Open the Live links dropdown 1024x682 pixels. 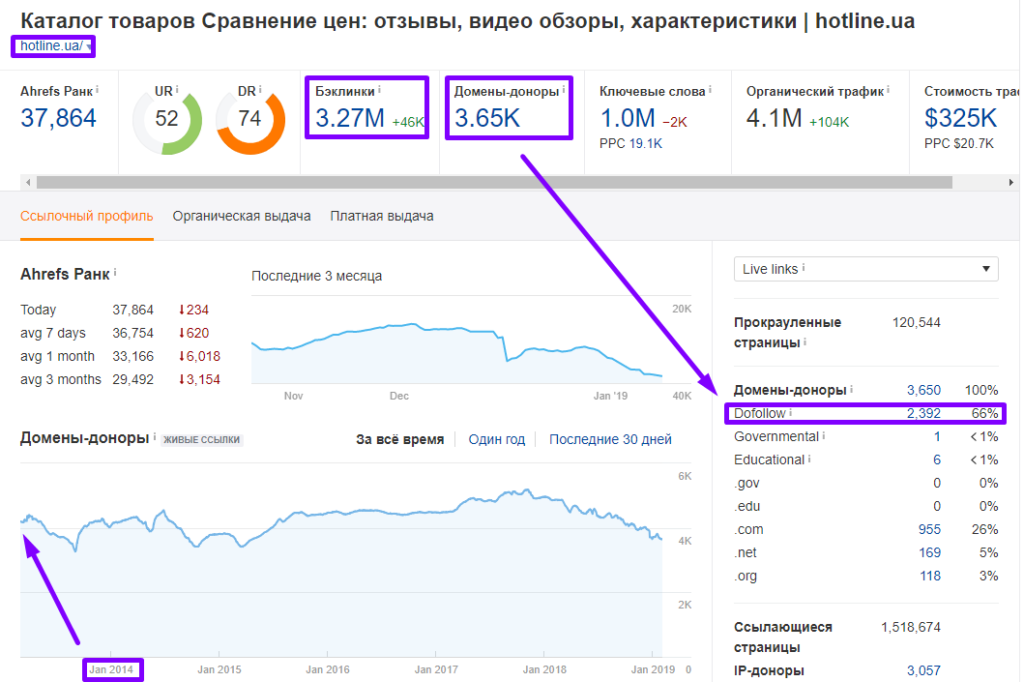865,269
